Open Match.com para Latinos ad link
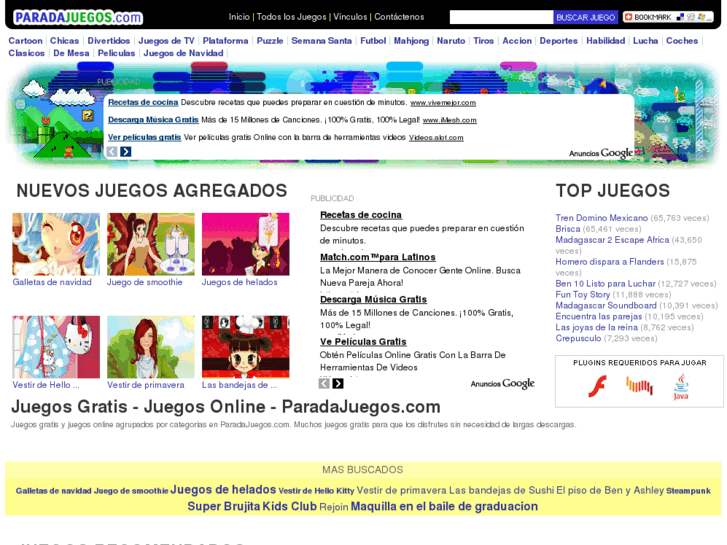The width and height of the screenshot is (727, 545). [x=377, y=257]
